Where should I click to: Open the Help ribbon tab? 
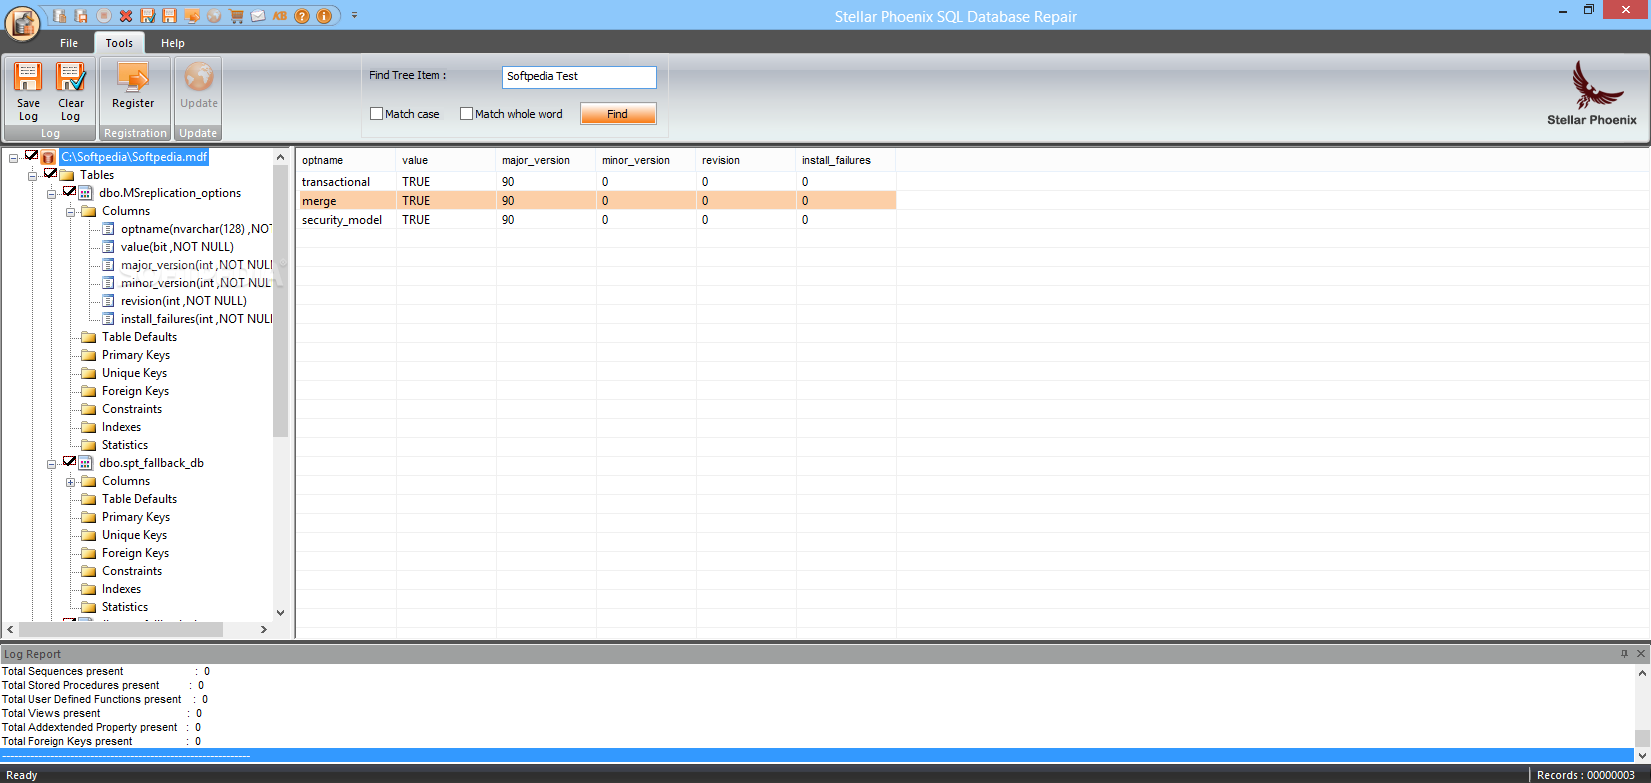pos(173,43)
